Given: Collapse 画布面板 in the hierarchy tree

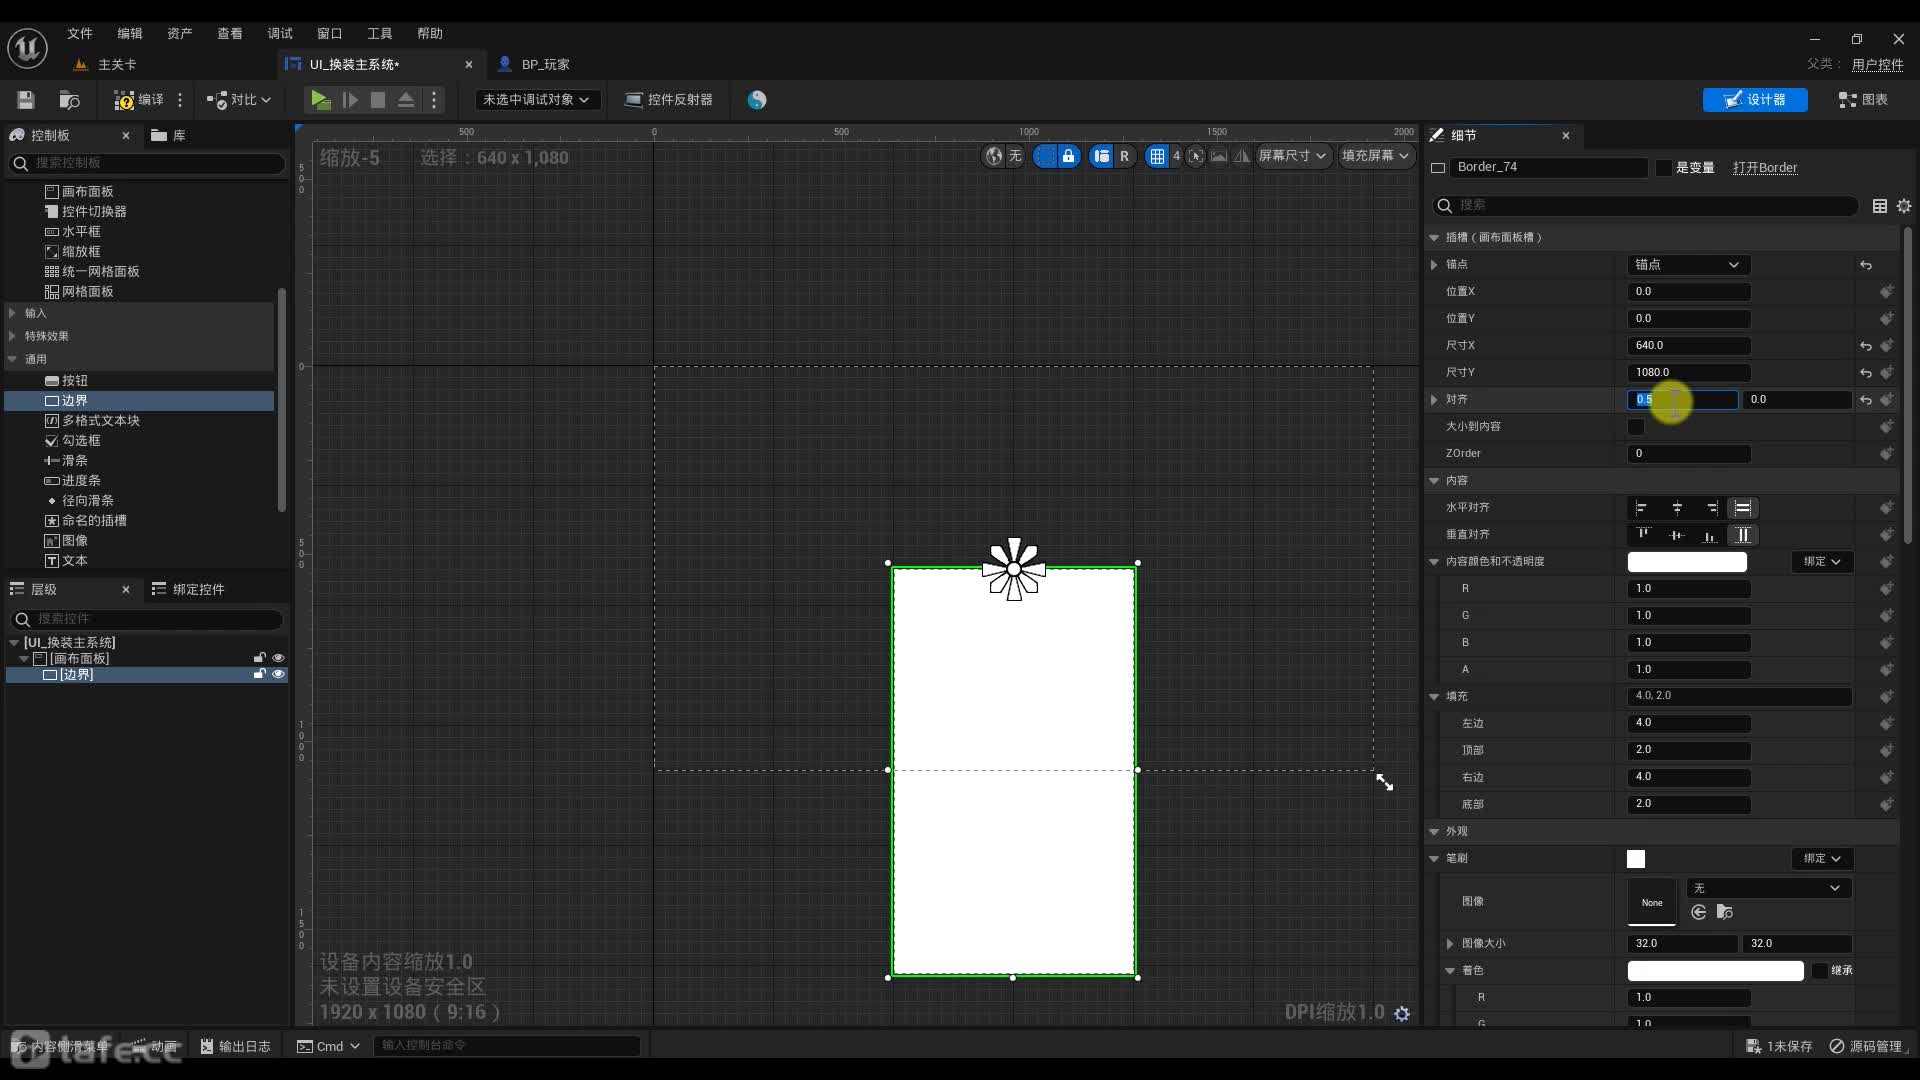Looking at the screenshot, I should pyautogui.click(x=25, y=659).
